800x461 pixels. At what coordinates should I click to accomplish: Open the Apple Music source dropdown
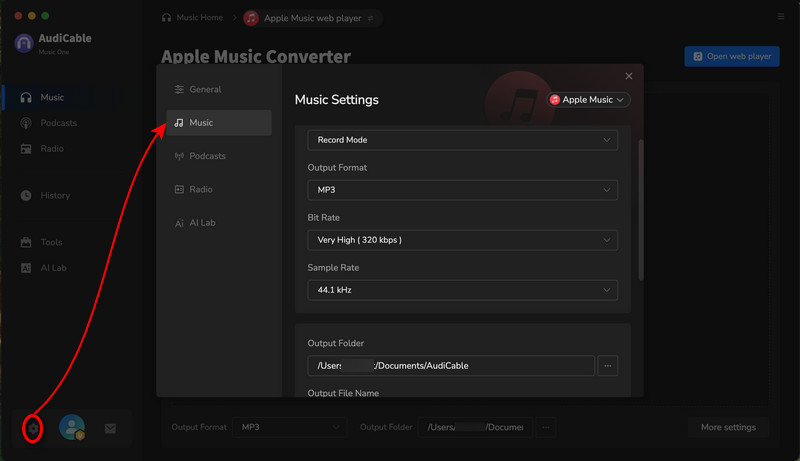588,100
